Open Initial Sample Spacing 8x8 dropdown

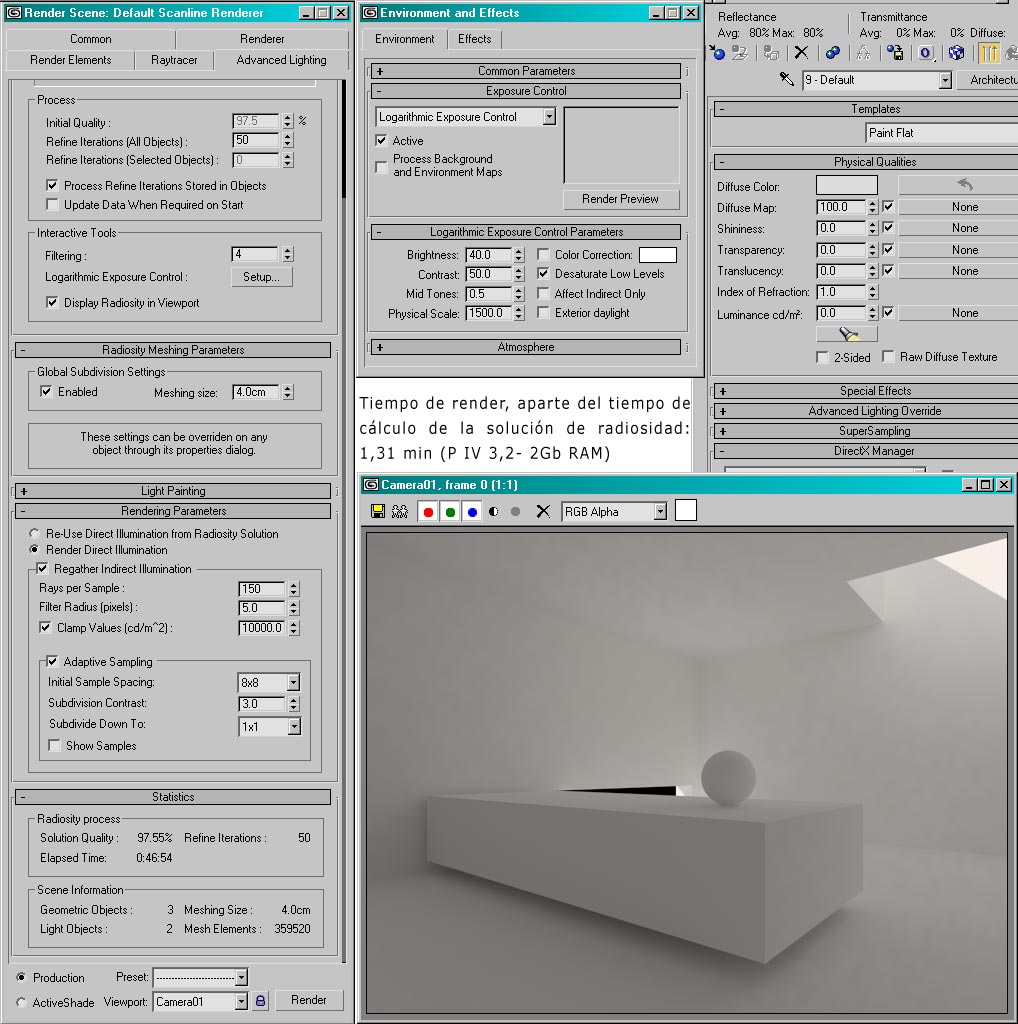click(293, 682)
